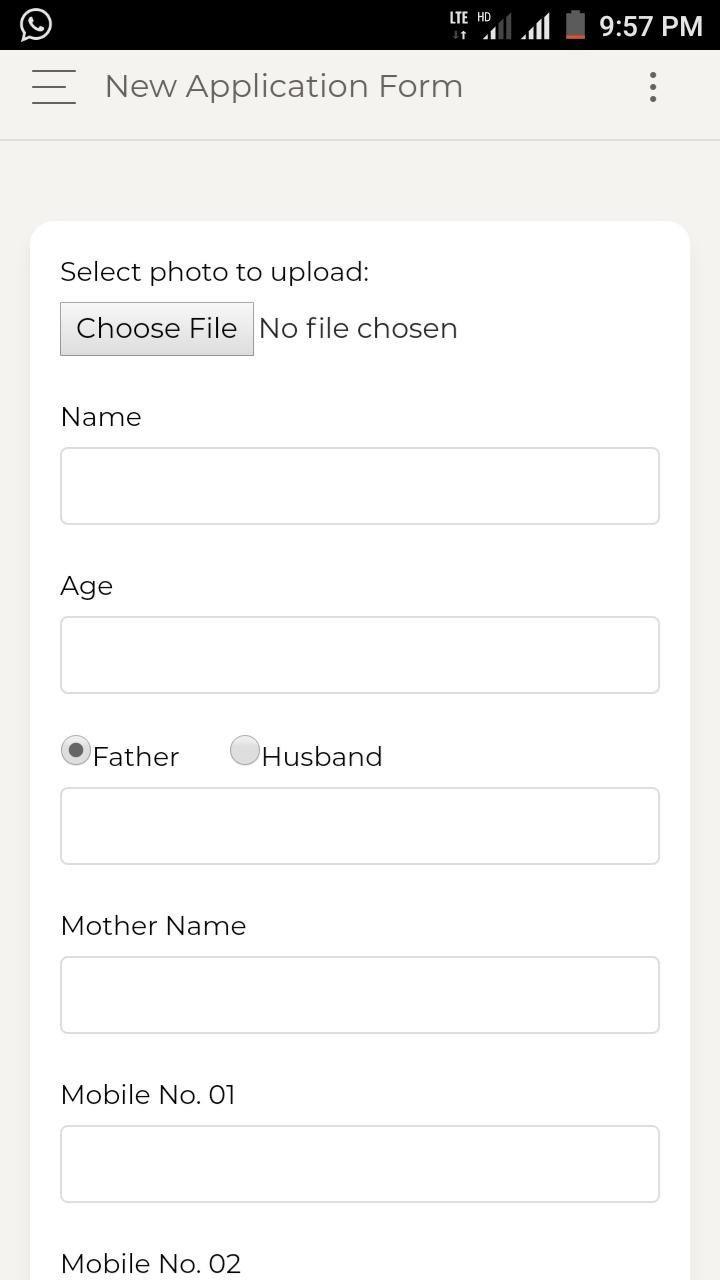Tap the LTE network indicator icon

[x=459, y=25]
